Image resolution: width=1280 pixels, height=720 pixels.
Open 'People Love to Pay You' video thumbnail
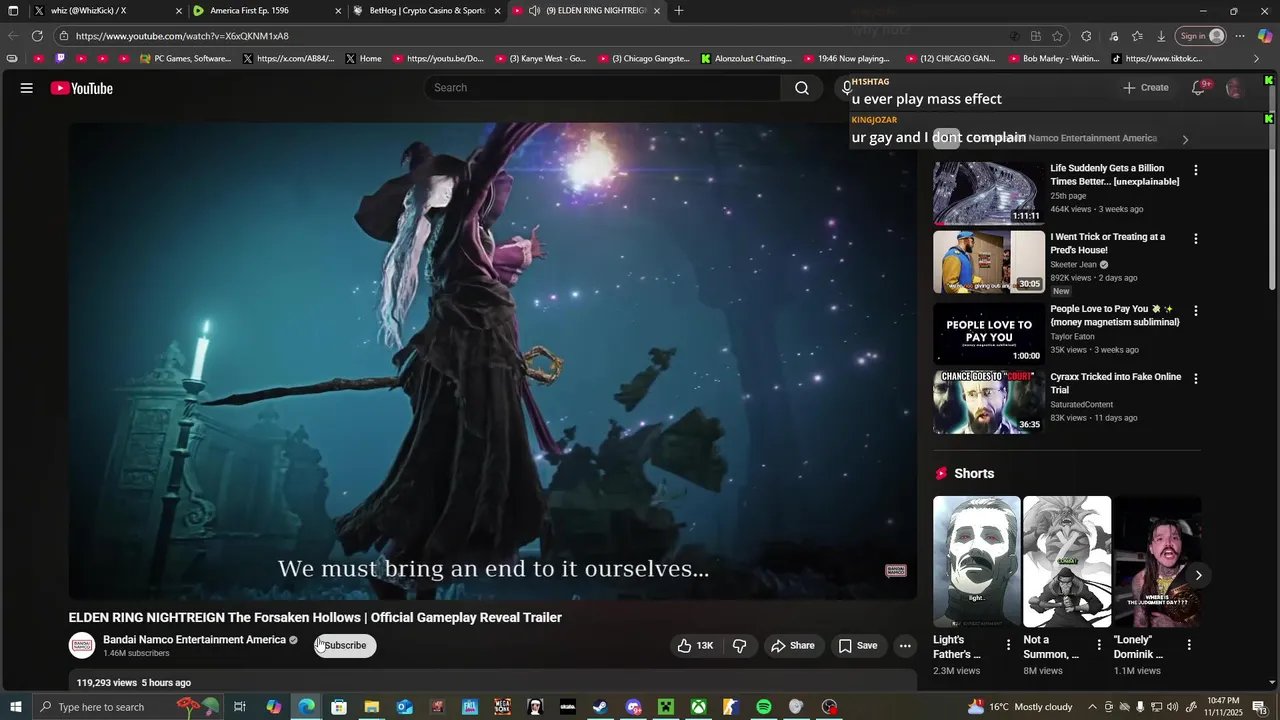click(988, 333)
